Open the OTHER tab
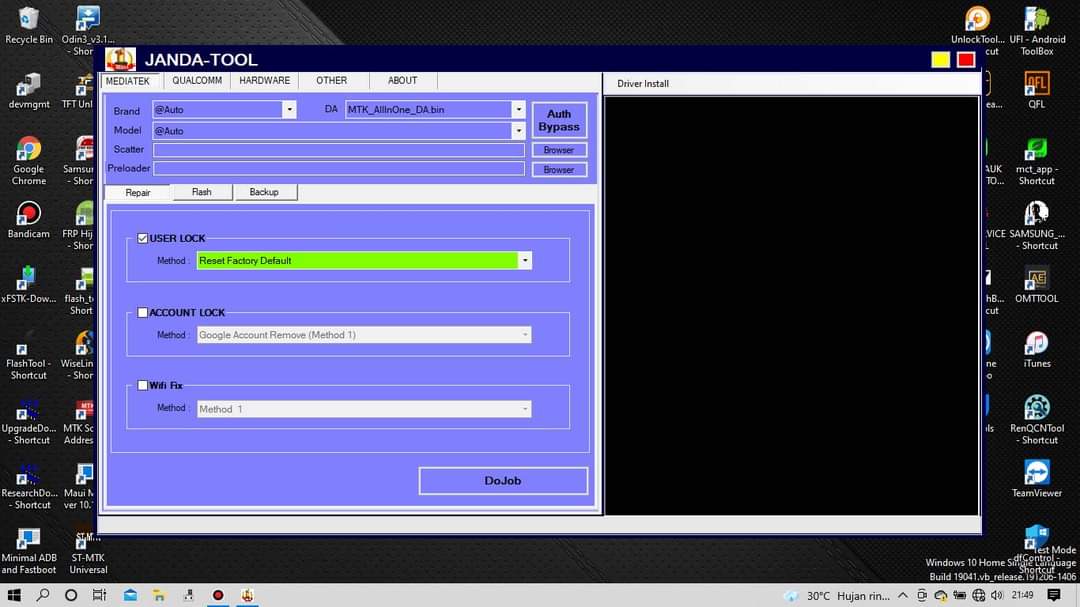 331,81
